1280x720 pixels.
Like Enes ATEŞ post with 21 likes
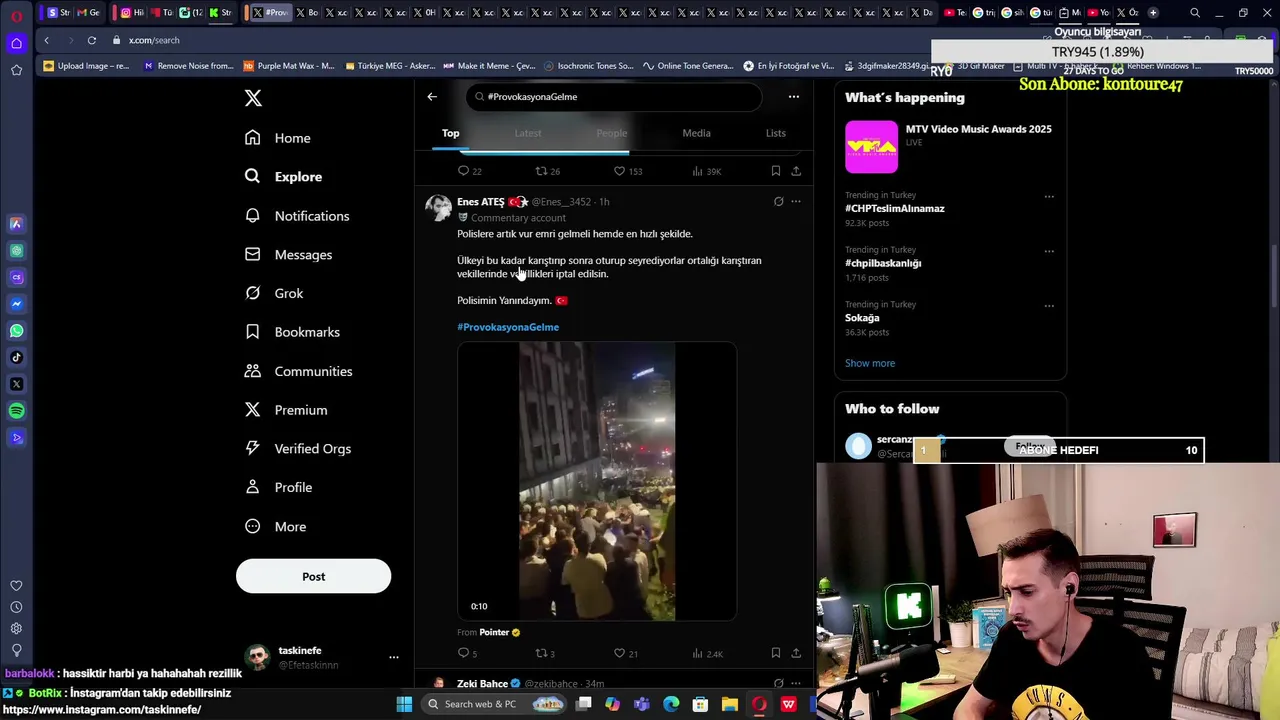626,654
